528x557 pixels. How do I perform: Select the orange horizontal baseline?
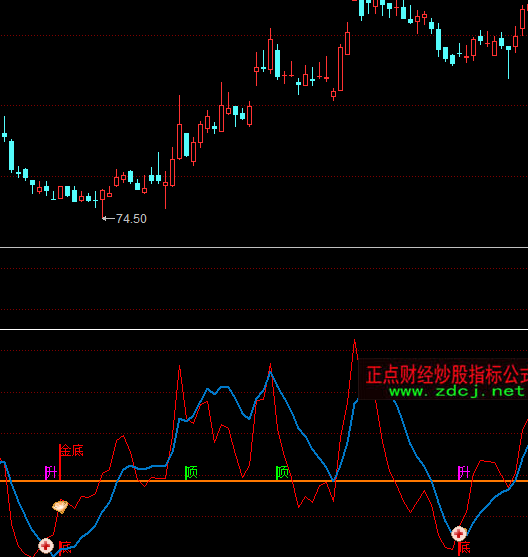(x=264, y=481)
